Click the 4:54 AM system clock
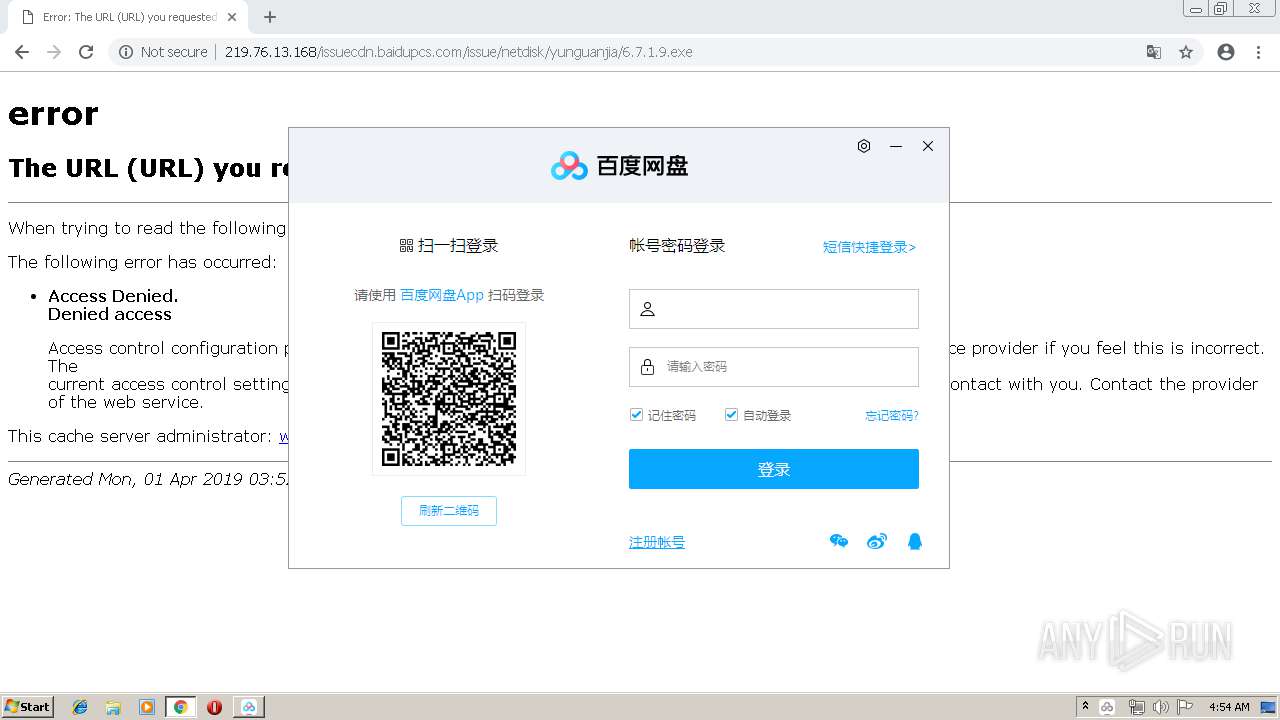This screenshot has height=720, width=1280. (x=1229, y=707)
